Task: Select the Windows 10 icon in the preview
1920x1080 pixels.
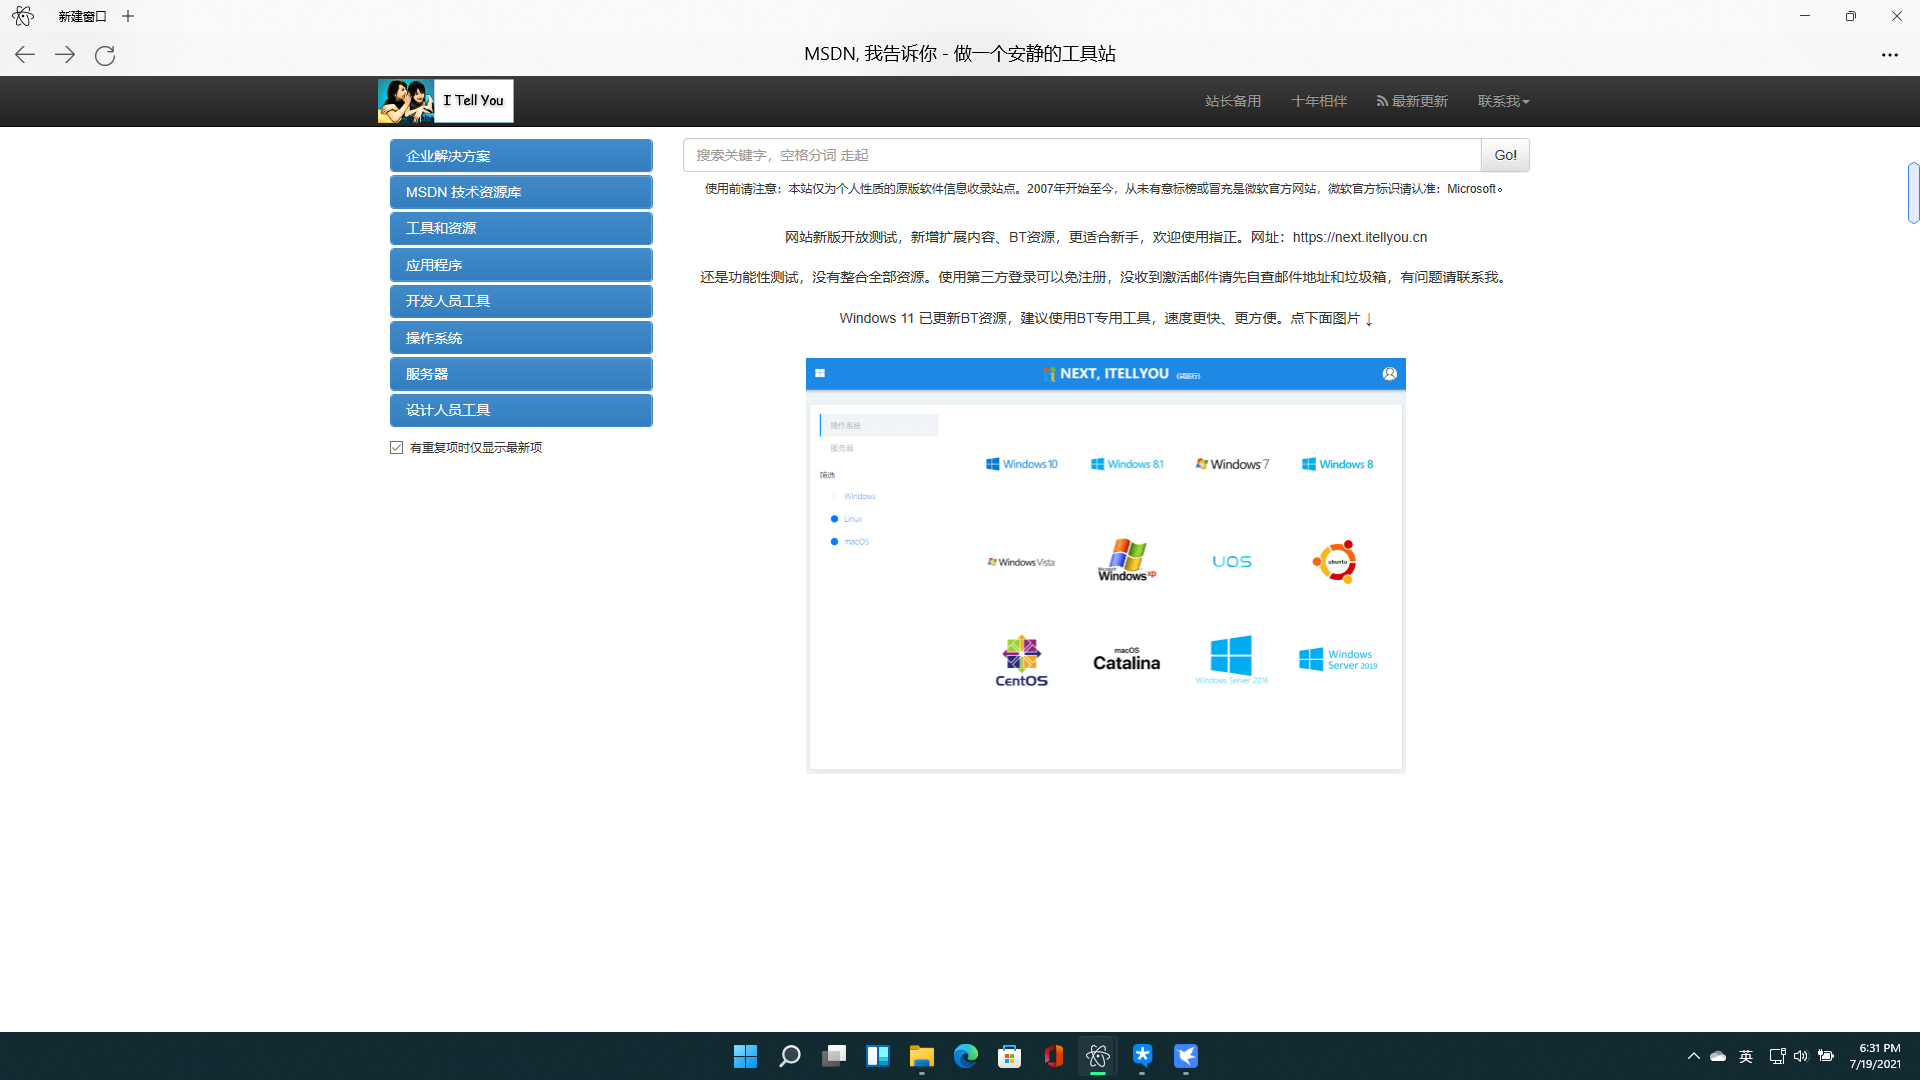Action: (x=1022, y=463)
